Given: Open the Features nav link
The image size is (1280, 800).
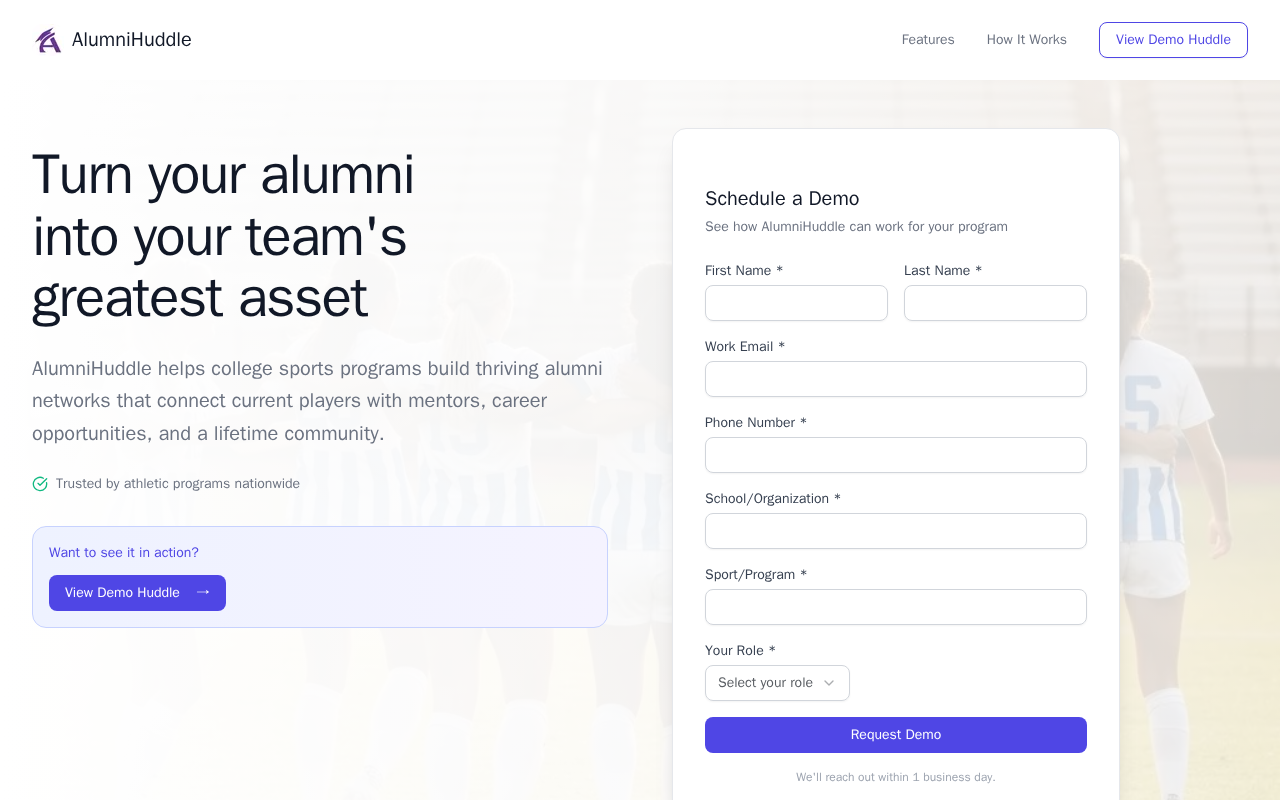Looking at the screenshot, I should coord(928,40).
